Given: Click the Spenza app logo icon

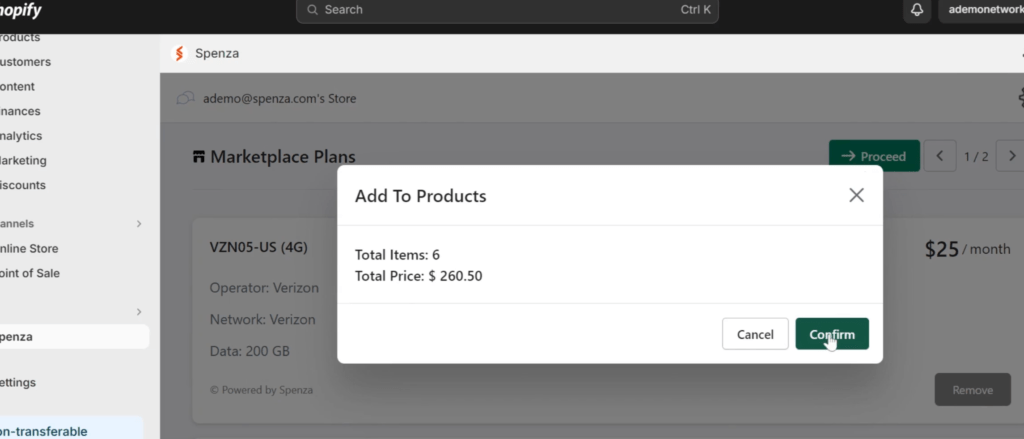Looking at the screenshot, I should (179, 54).
